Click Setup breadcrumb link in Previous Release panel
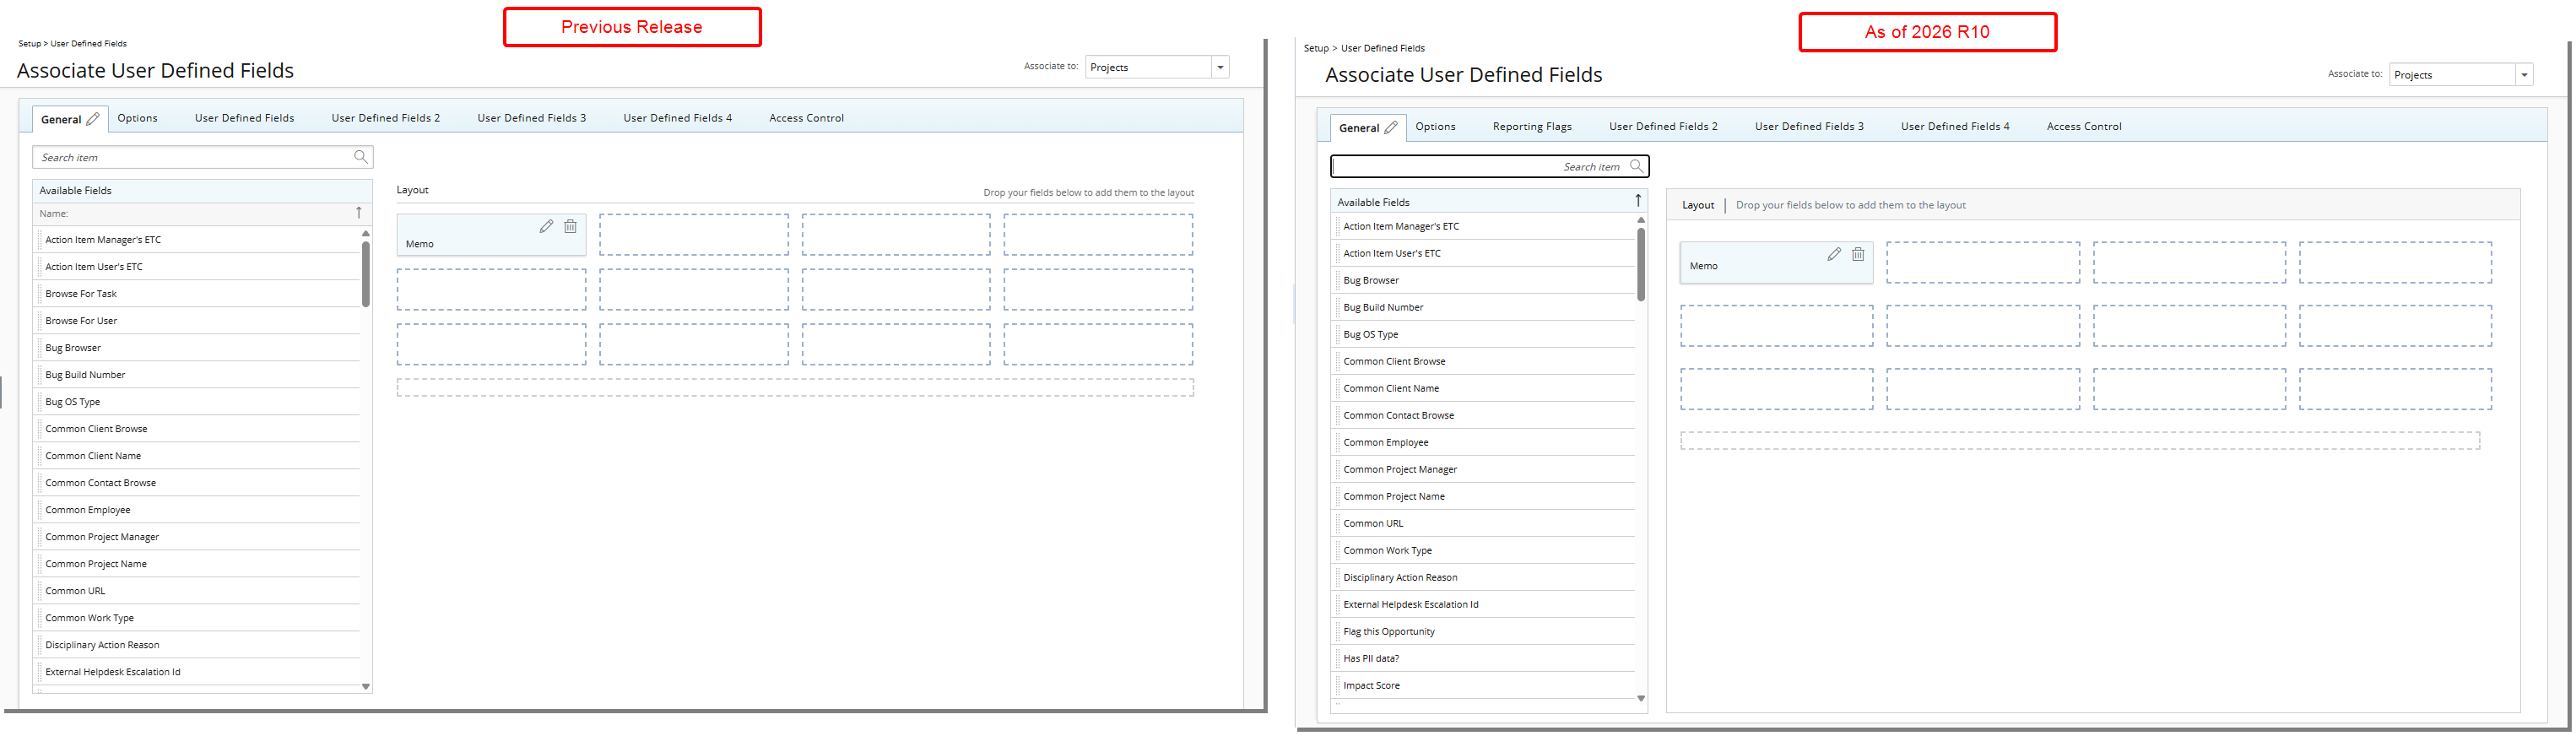Viewport: 2576px width, 736px height. click(29, 43)
